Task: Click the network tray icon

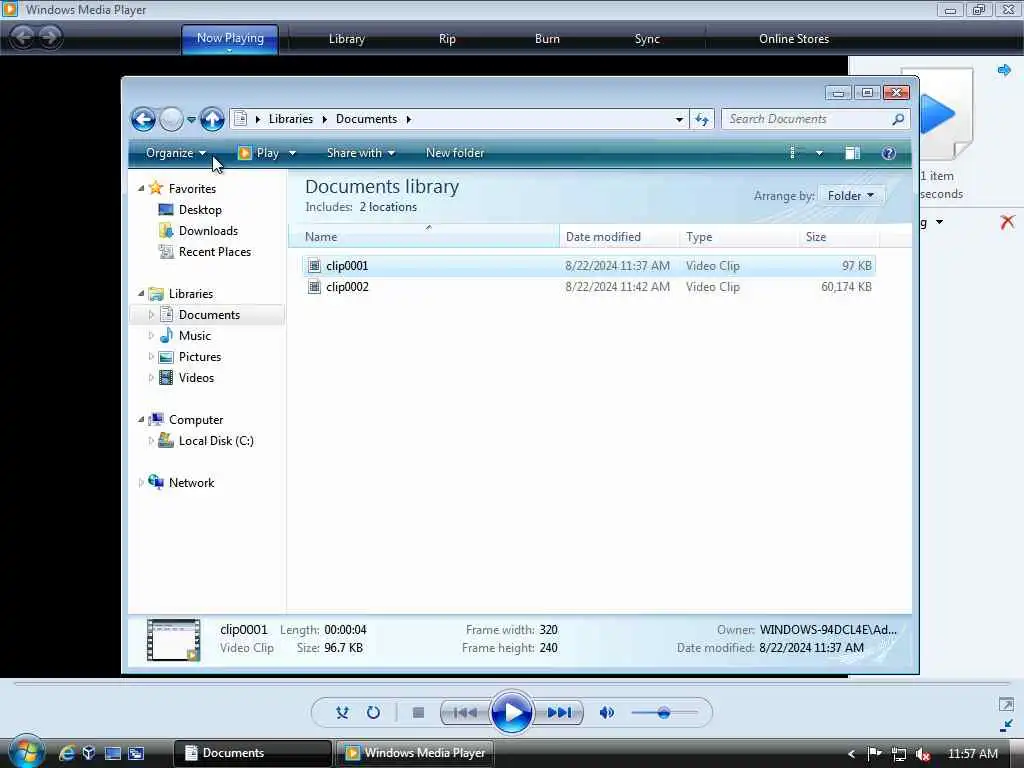Action: (899, 754)
